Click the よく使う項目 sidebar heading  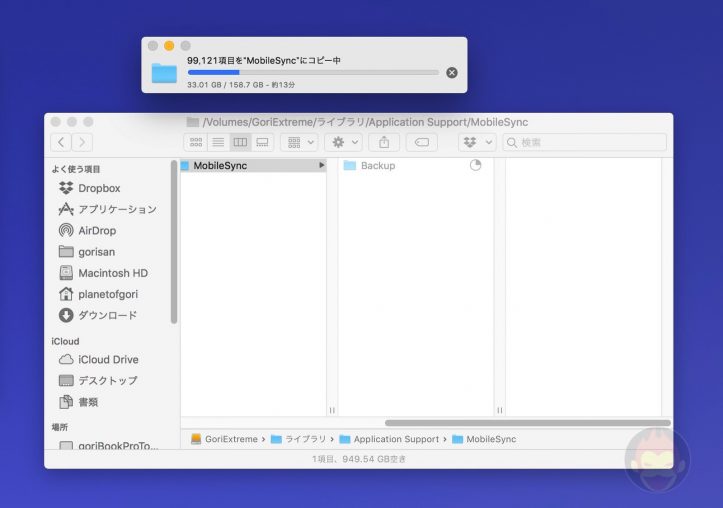click(76, 169)
